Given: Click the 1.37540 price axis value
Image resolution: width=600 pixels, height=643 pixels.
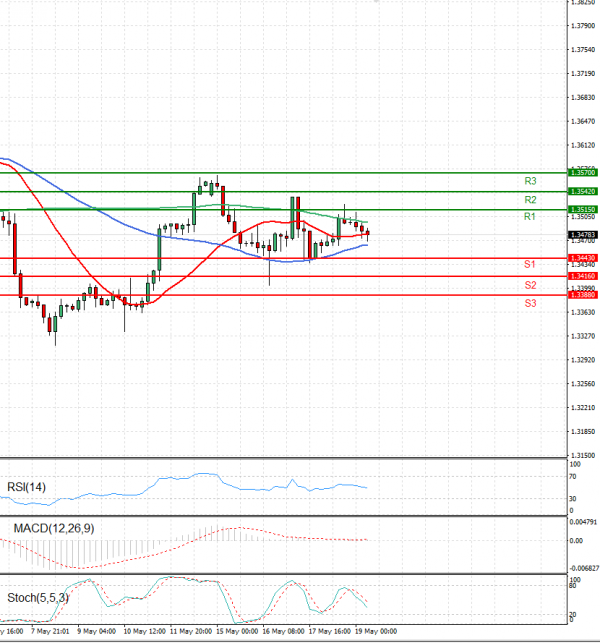Looking at the screenshot, I should click(583, 50).
